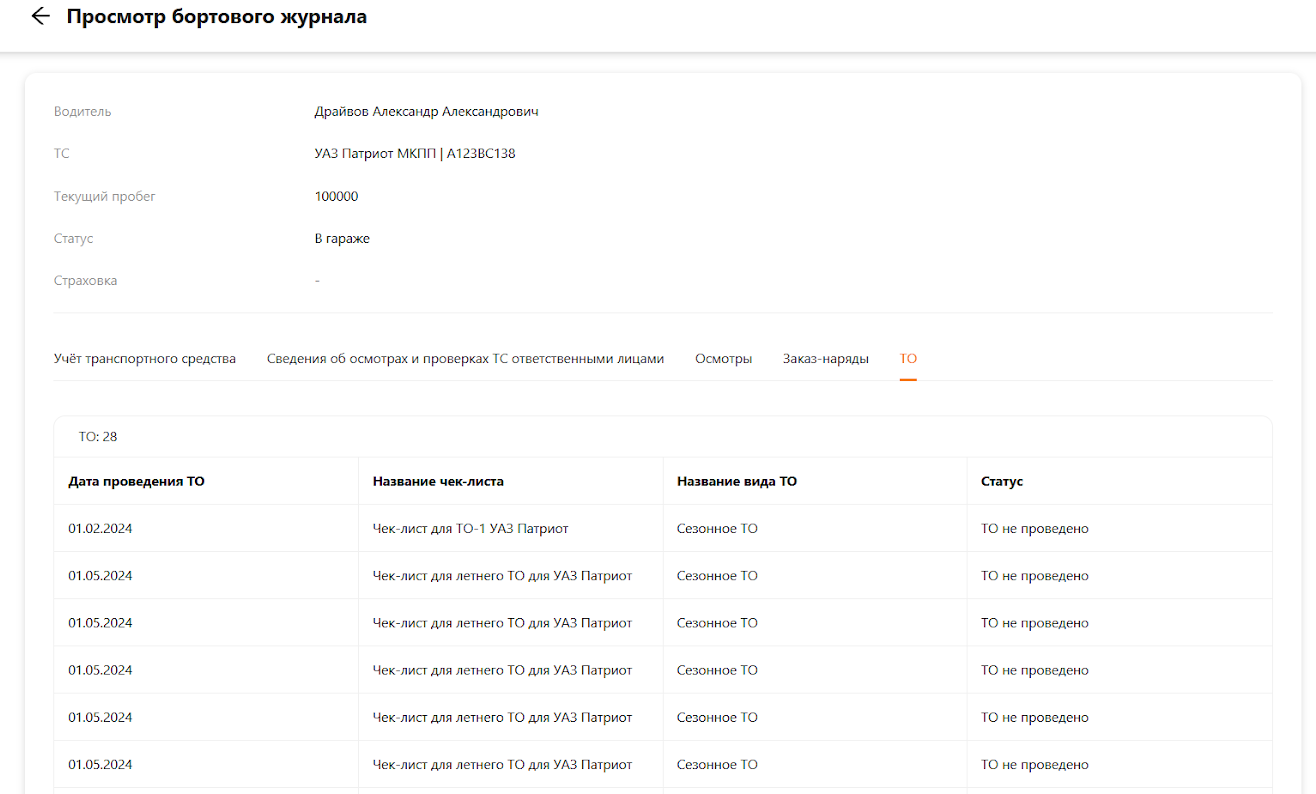Select the Осмотры tab
The height and width of the screenshot is (794, 1316).
point(723,359)
